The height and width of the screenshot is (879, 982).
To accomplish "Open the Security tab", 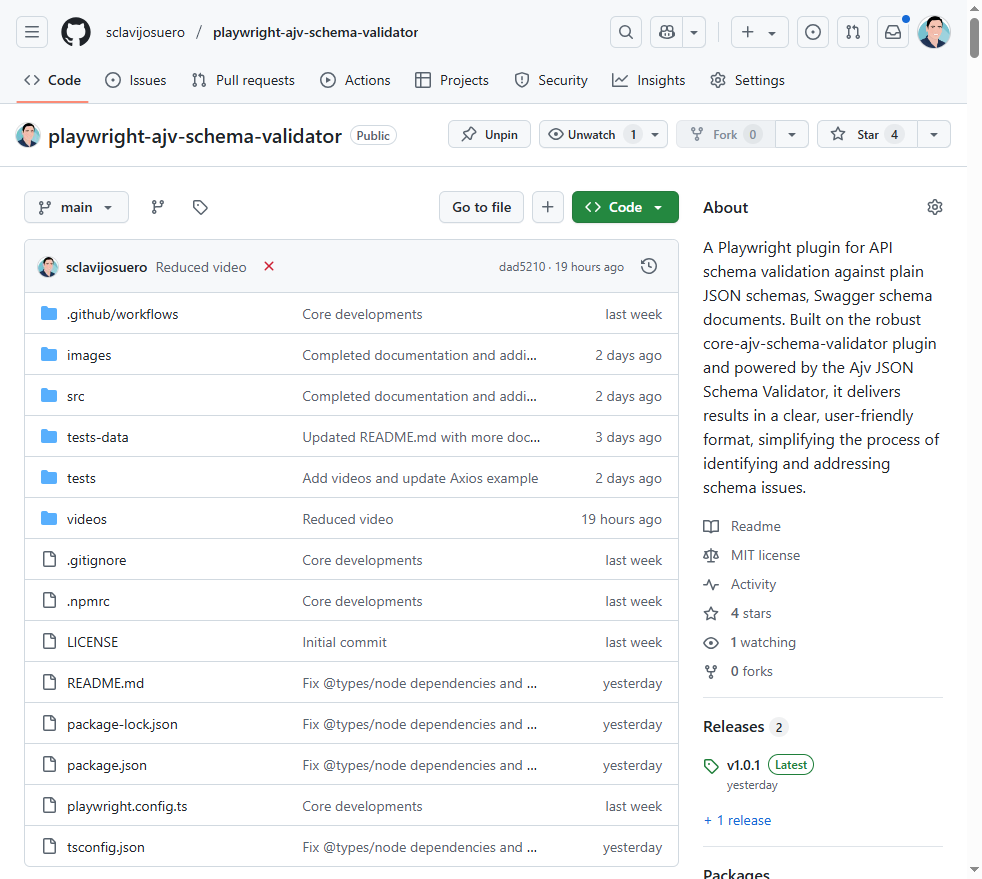I will pos(551,81).
